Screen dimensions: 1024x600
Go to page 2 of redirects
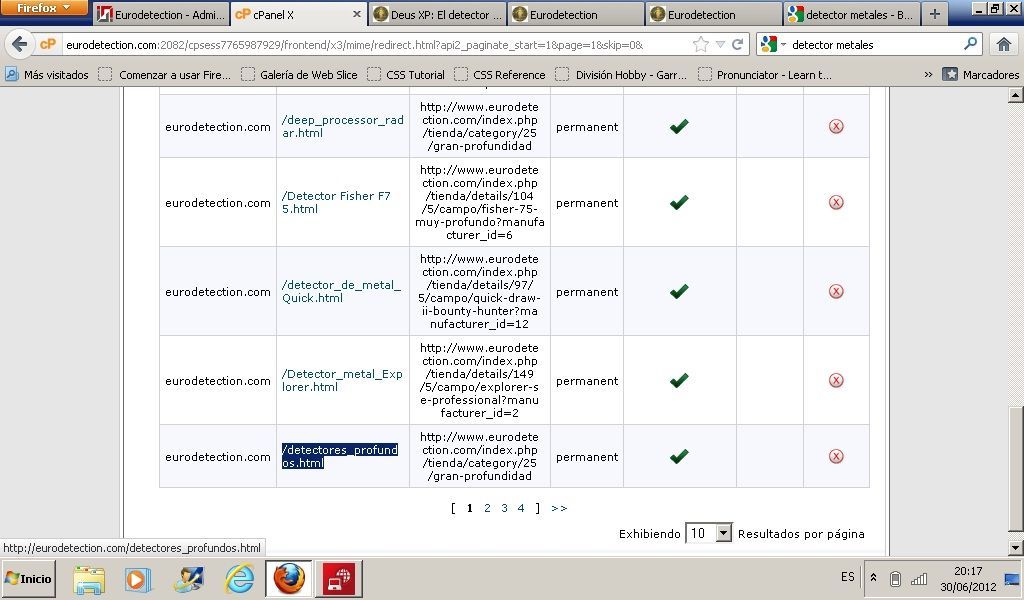click(x=487, y=508)
